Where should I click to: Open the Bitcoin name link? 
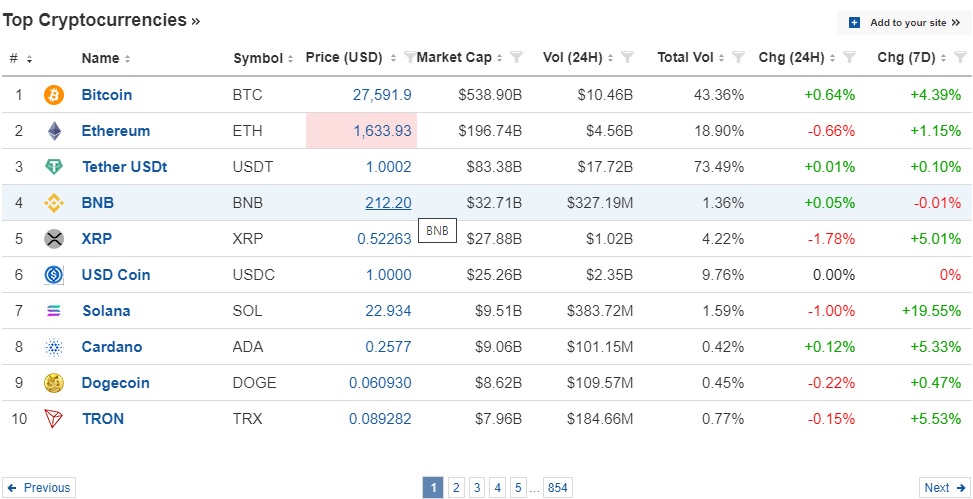pos(107,95)
